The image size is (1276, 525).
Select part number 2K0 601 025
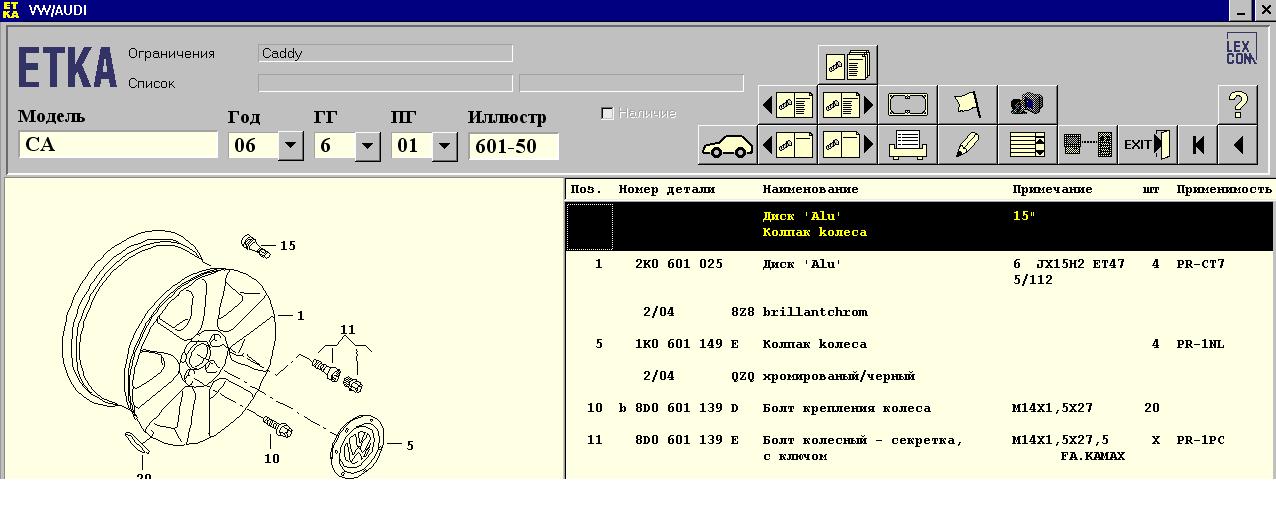coord(678,264)
